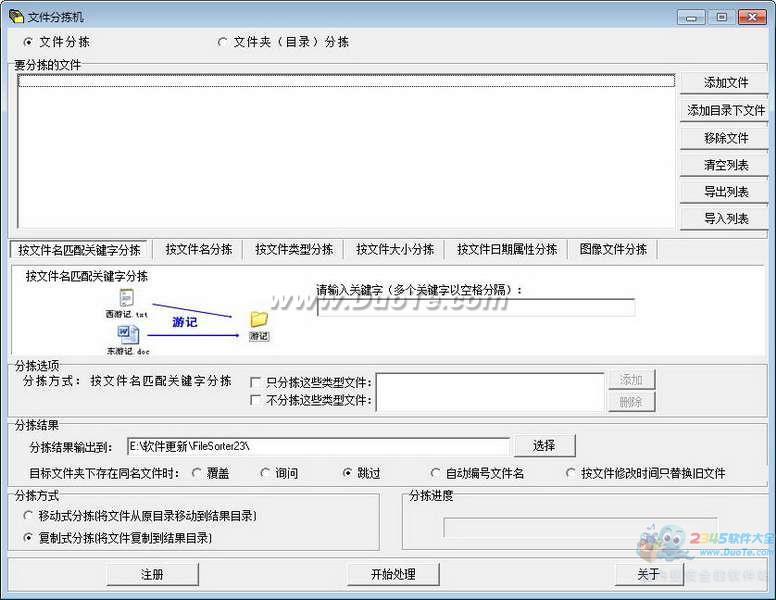Click the keyword input field
This screenshot has width=776, height=600.
[476, 307]
